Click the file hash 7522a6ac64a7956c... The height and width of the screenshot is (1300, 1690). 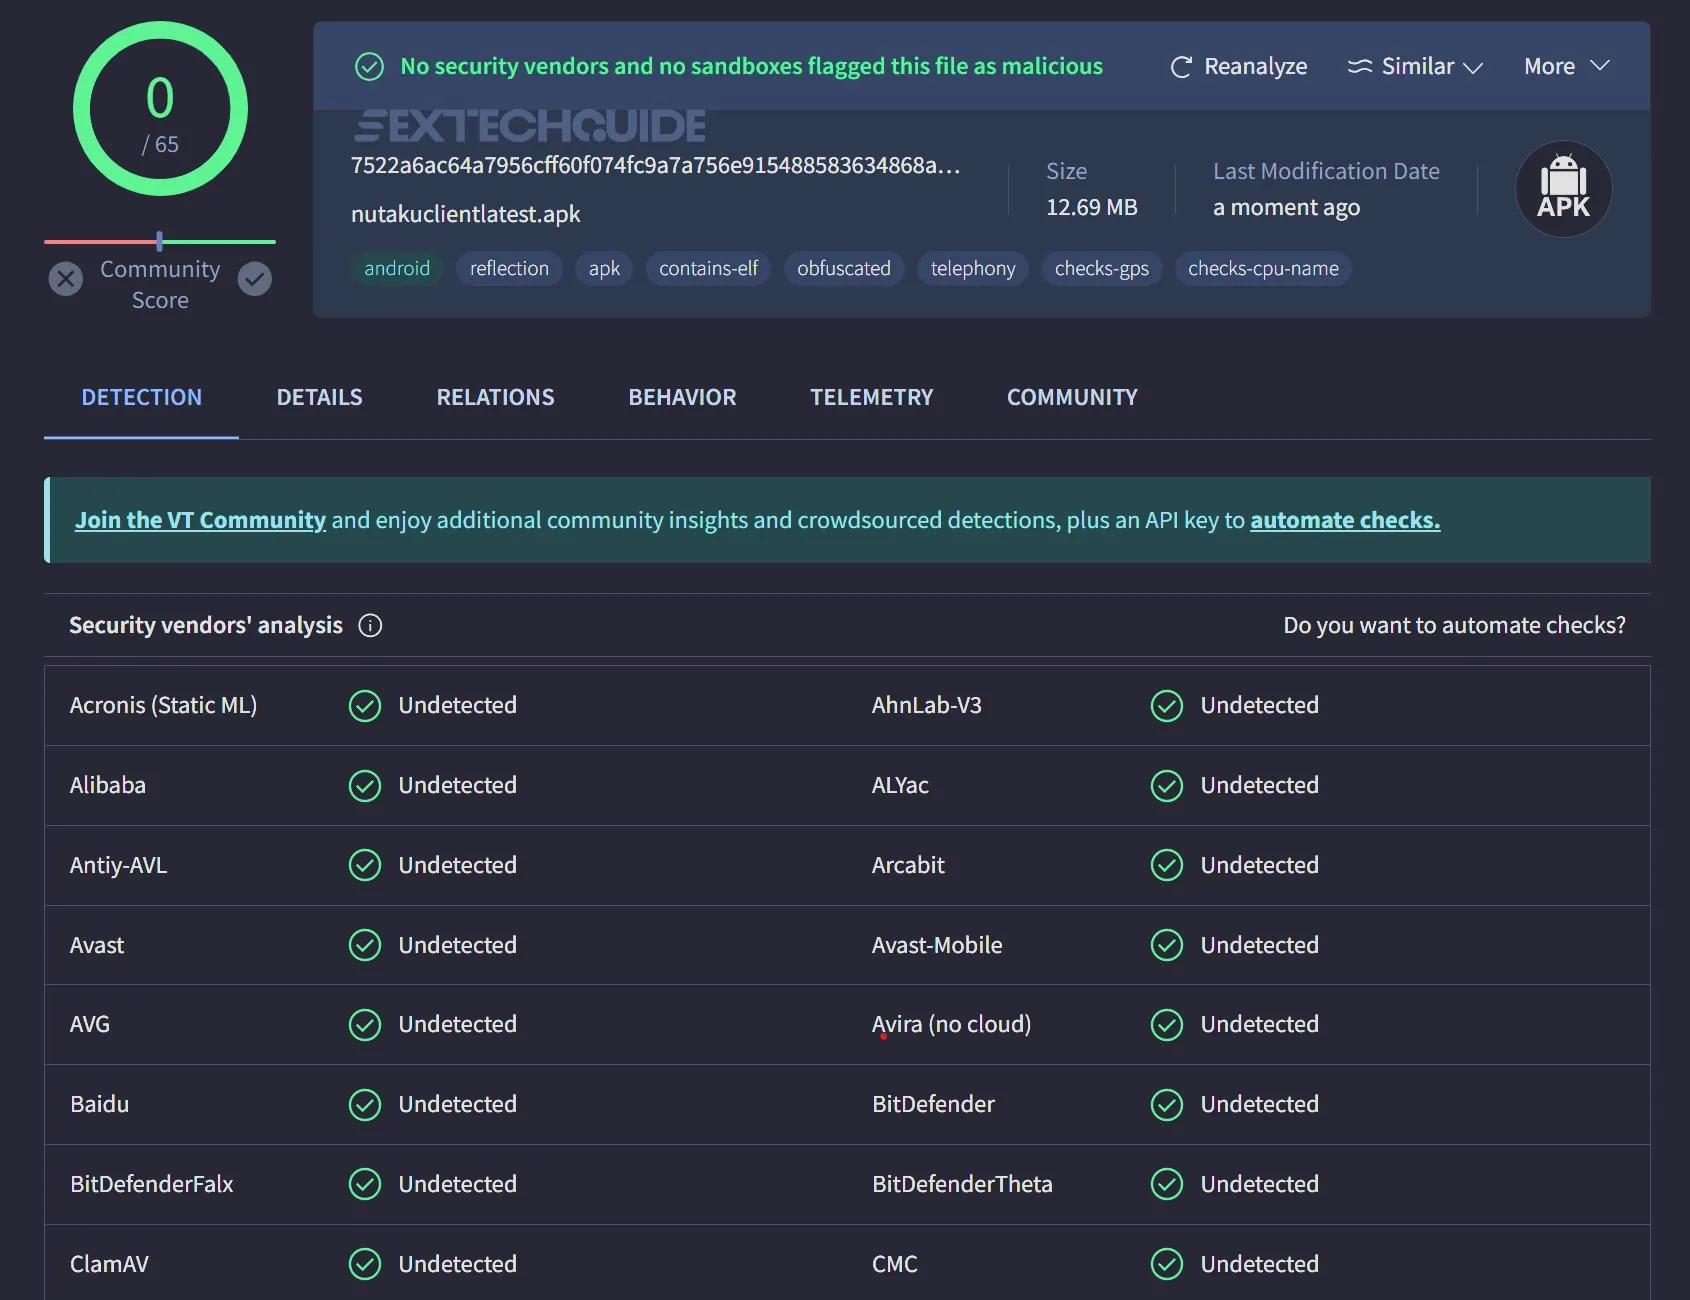tap(655, 165)
